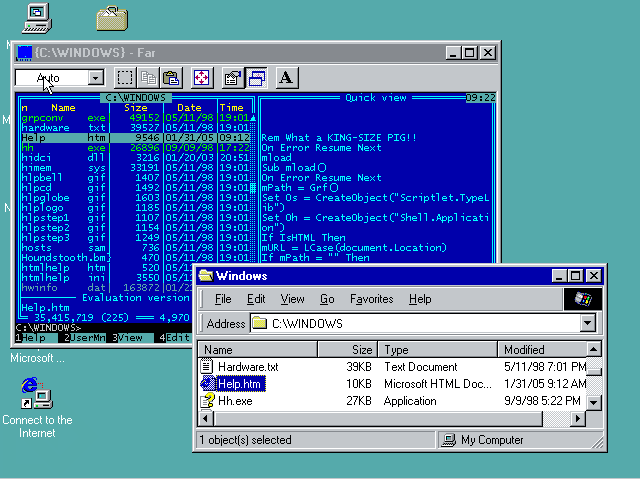Open My Computer desktop icon
The width and height of the screenshot is (640, 480).
[x=37, y=18]
